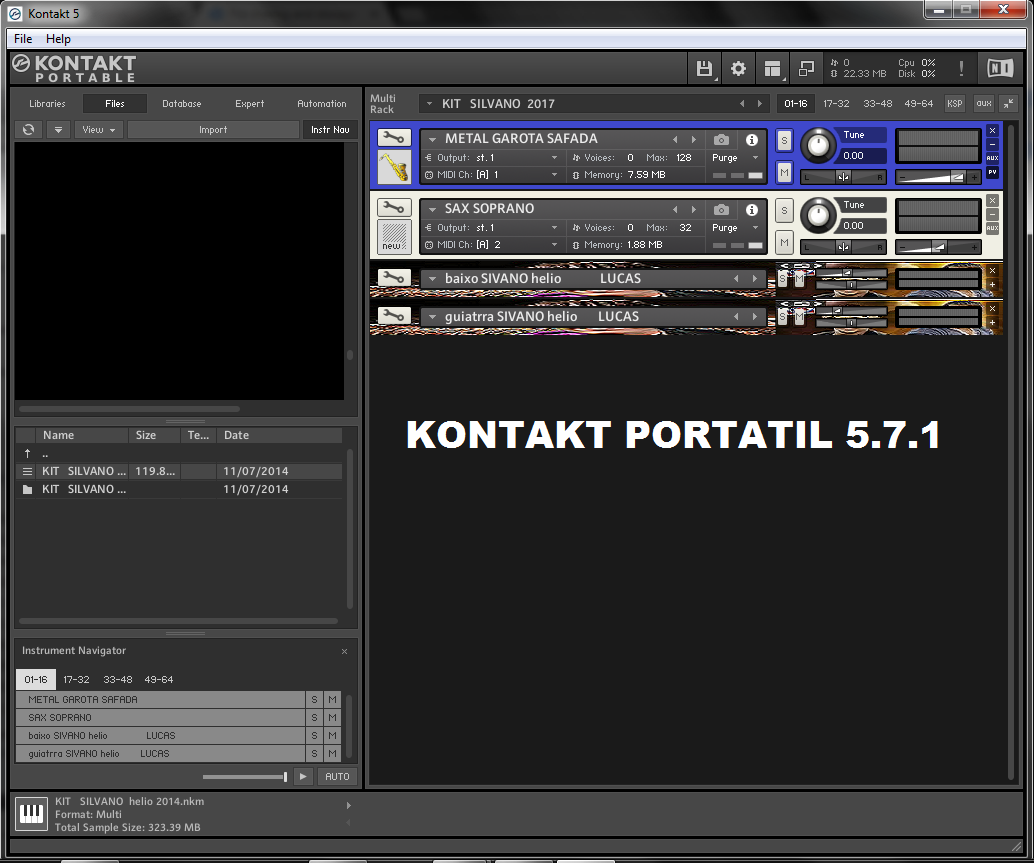Remove SAX SOPRANO instrument with X
The image size is (1034, 863).
pyautogui.click(x=992, y=200)
